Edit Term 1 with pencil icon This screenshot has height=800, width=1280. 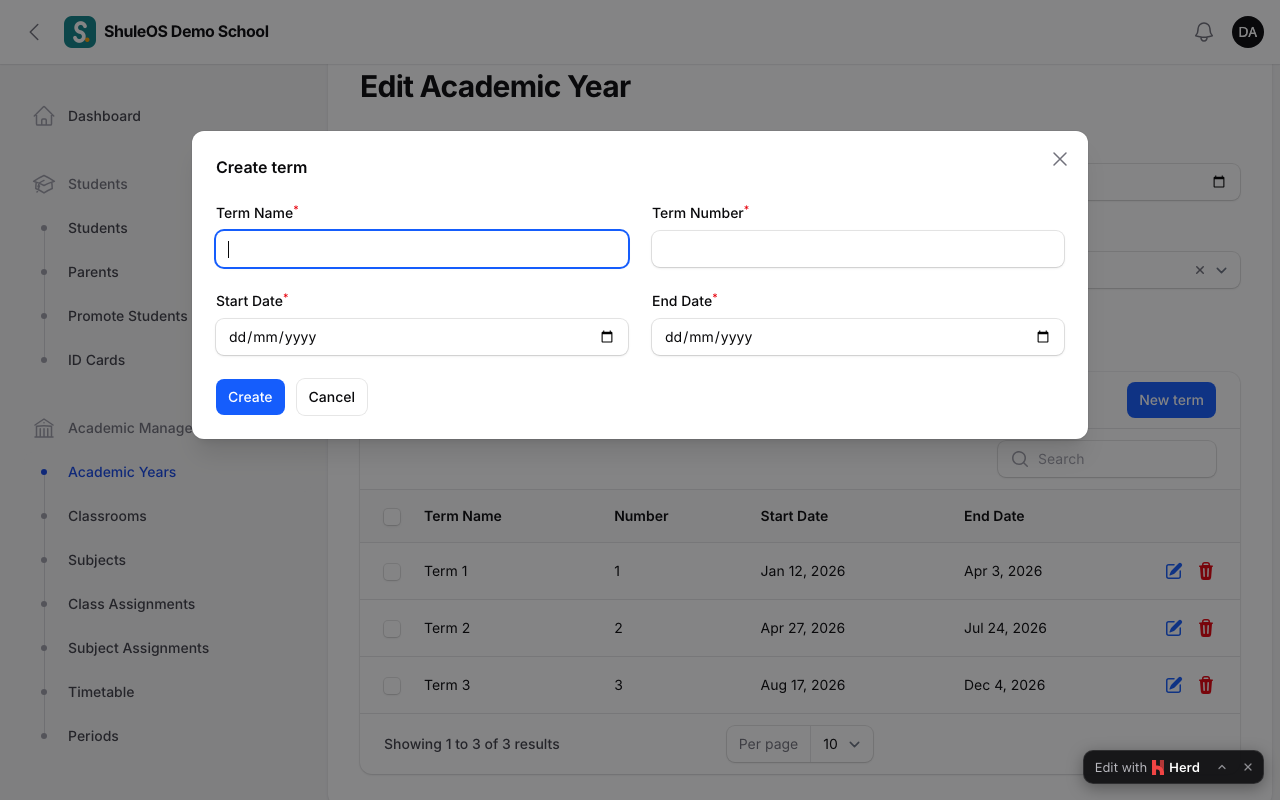[1174, 571]
